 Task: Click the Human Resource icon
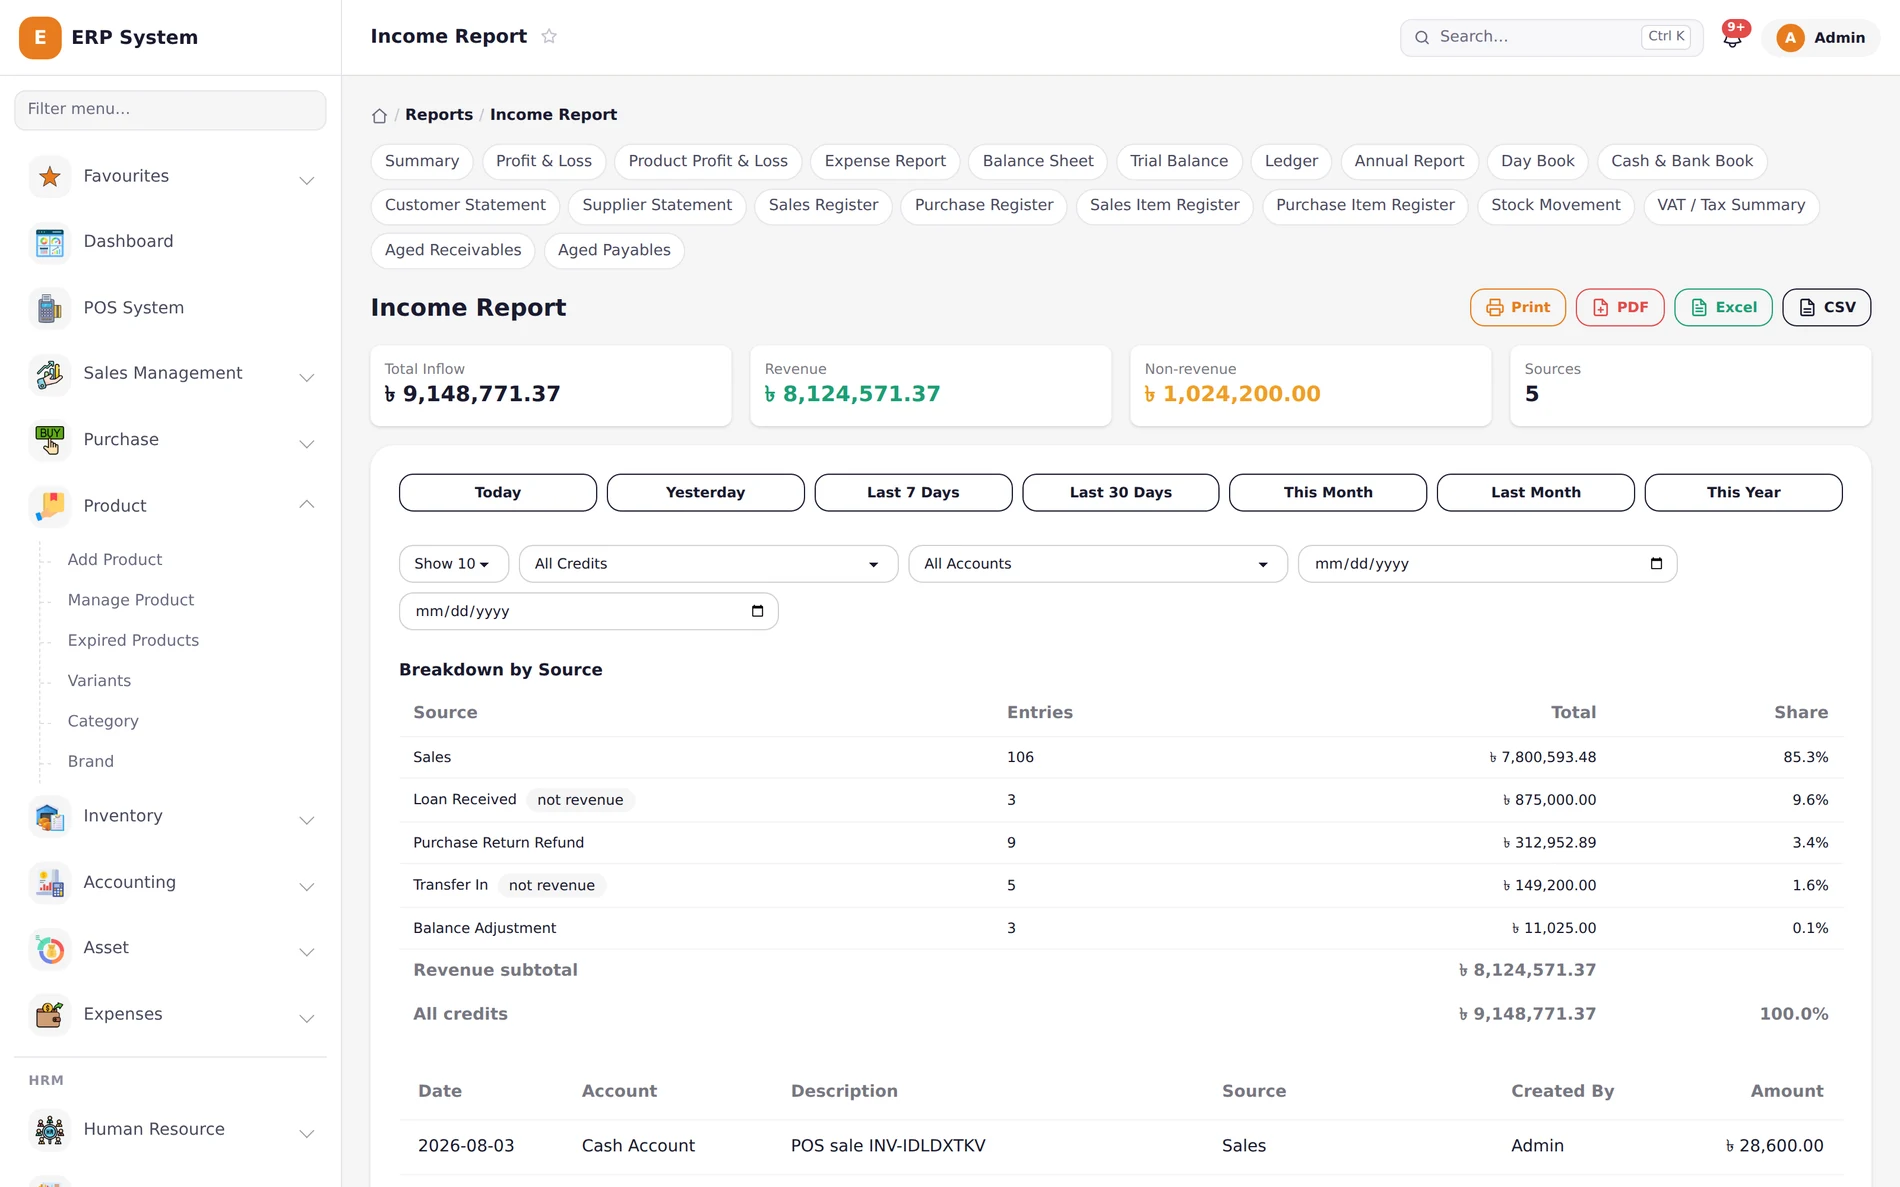pos(50,1130)
